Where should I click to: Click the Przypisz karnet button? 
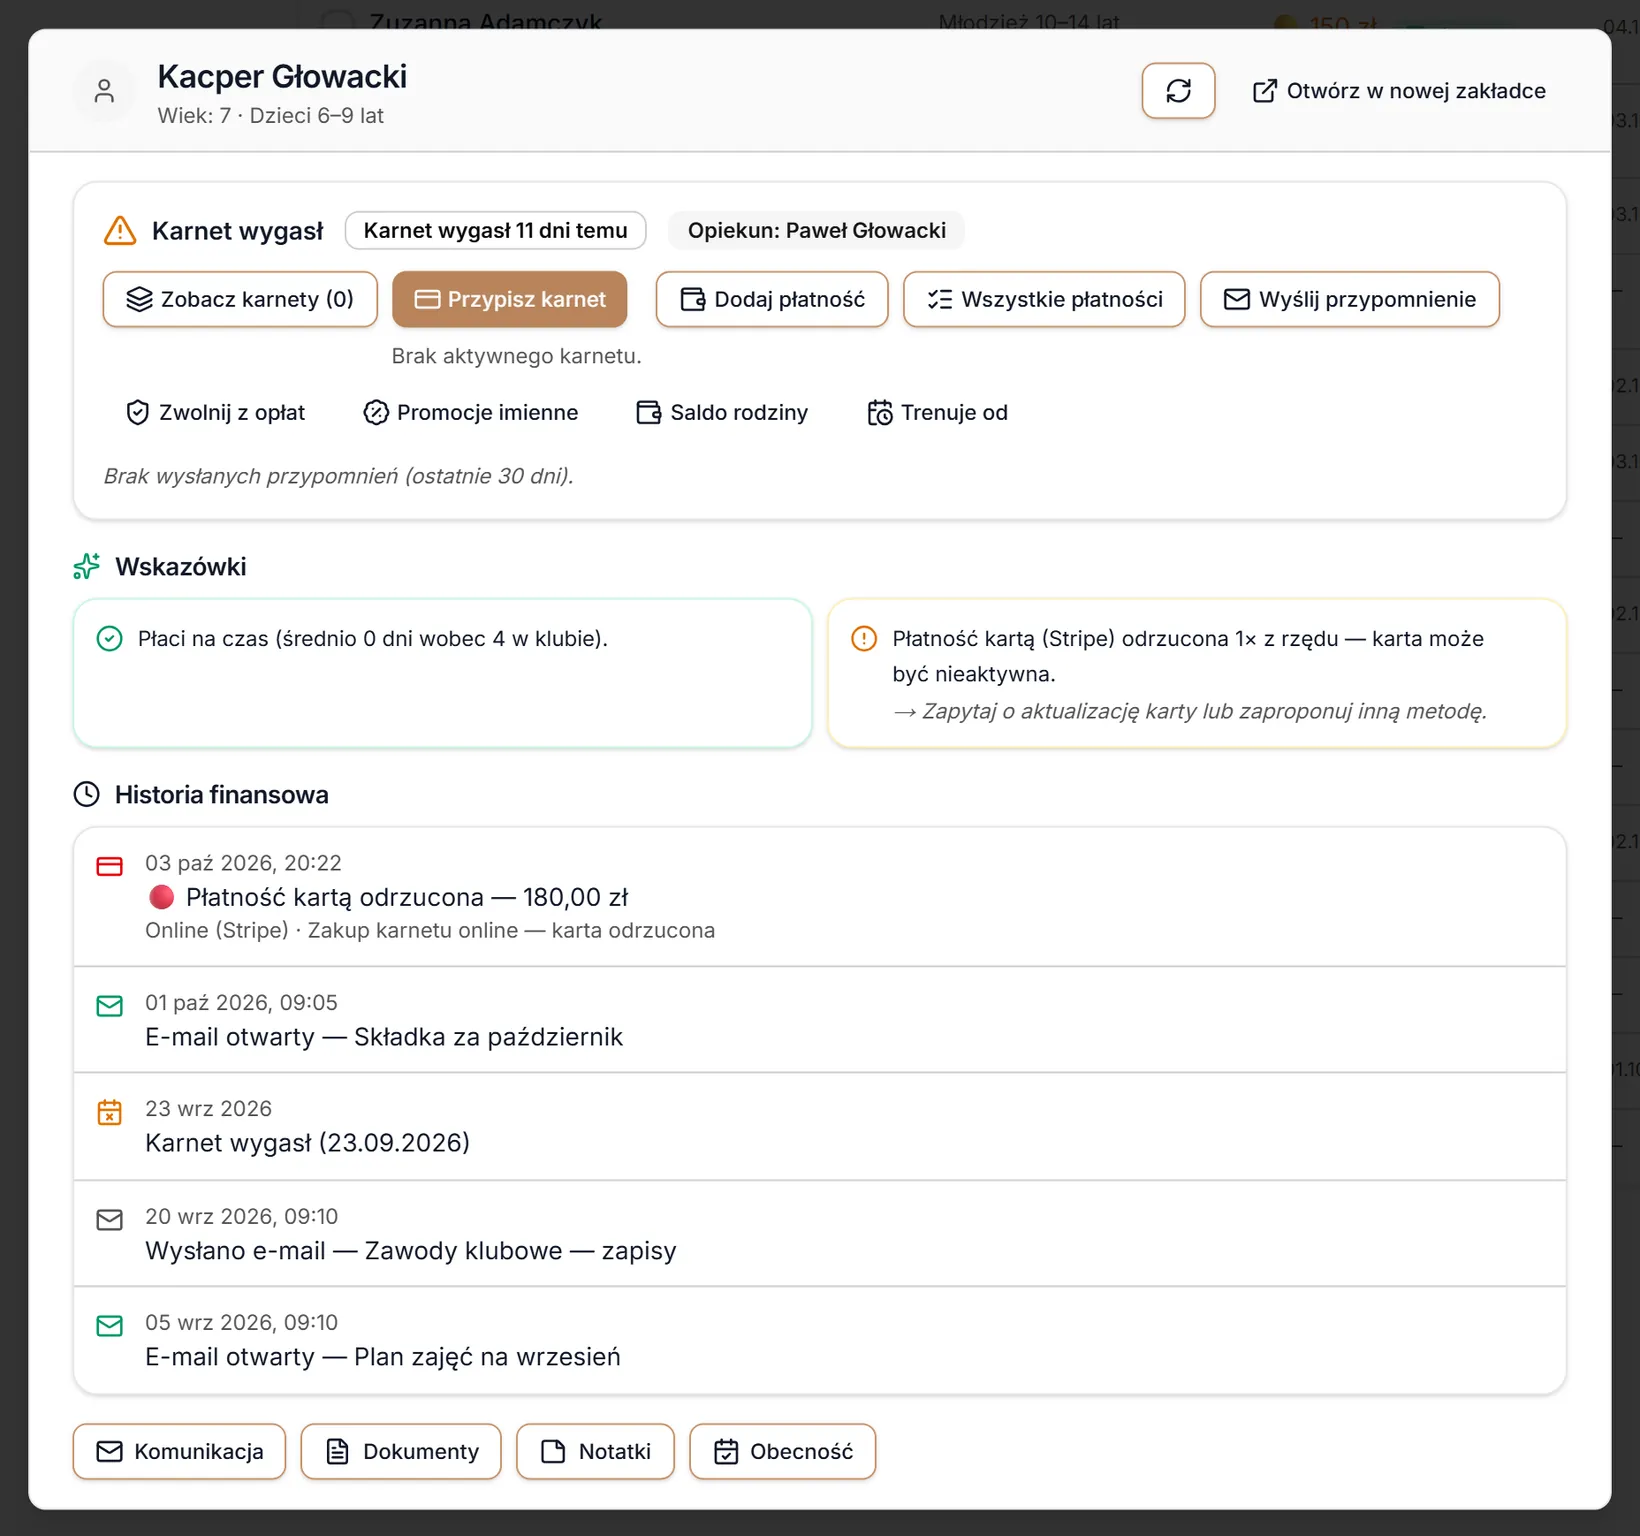coord(510,299)
